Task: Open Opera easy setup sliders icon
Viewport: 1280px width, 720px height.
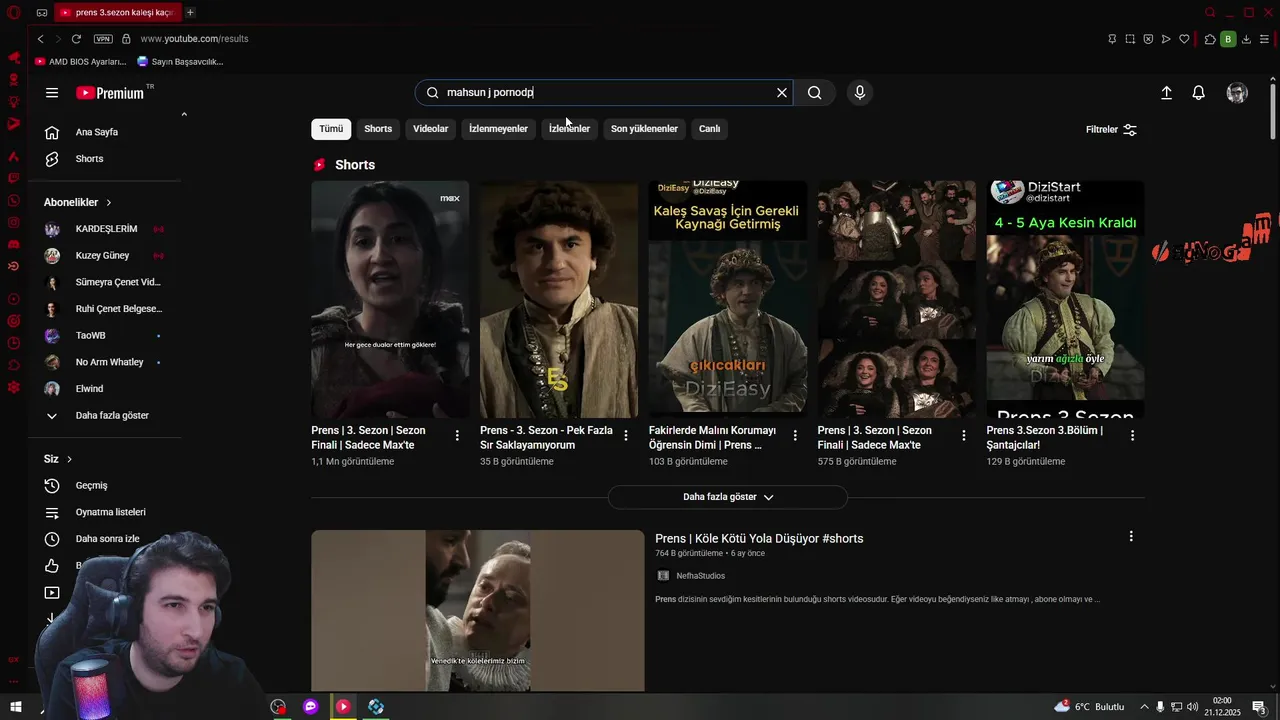Action: (x=1264, y=39)
